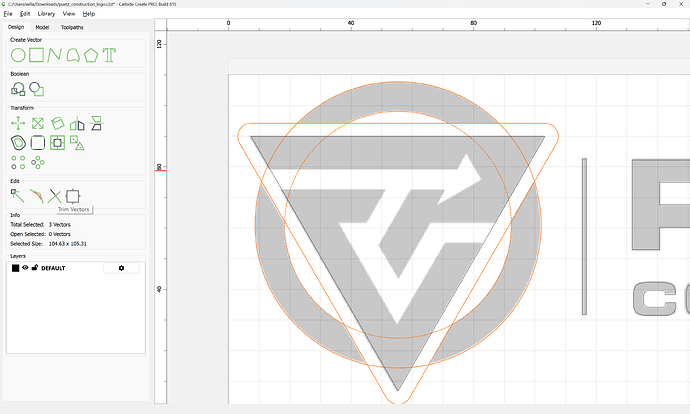
Task: Select the Polygon create vector tool
Action: click(x=91, y=55)
